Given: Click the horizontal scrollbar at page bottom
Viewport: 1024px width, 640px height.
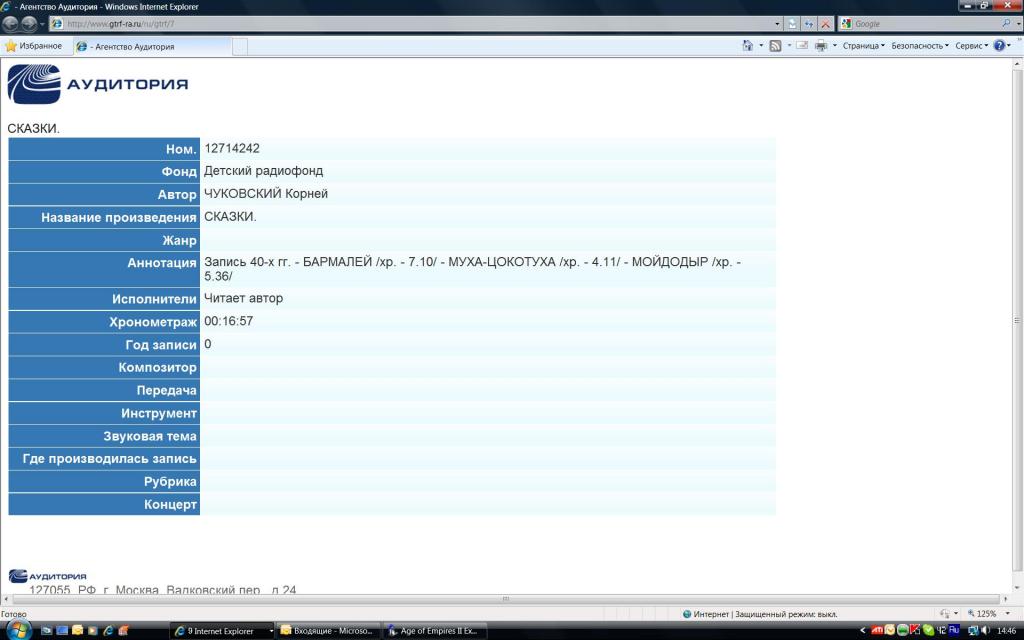Looking at the screenshot, I should click(505, 599).
